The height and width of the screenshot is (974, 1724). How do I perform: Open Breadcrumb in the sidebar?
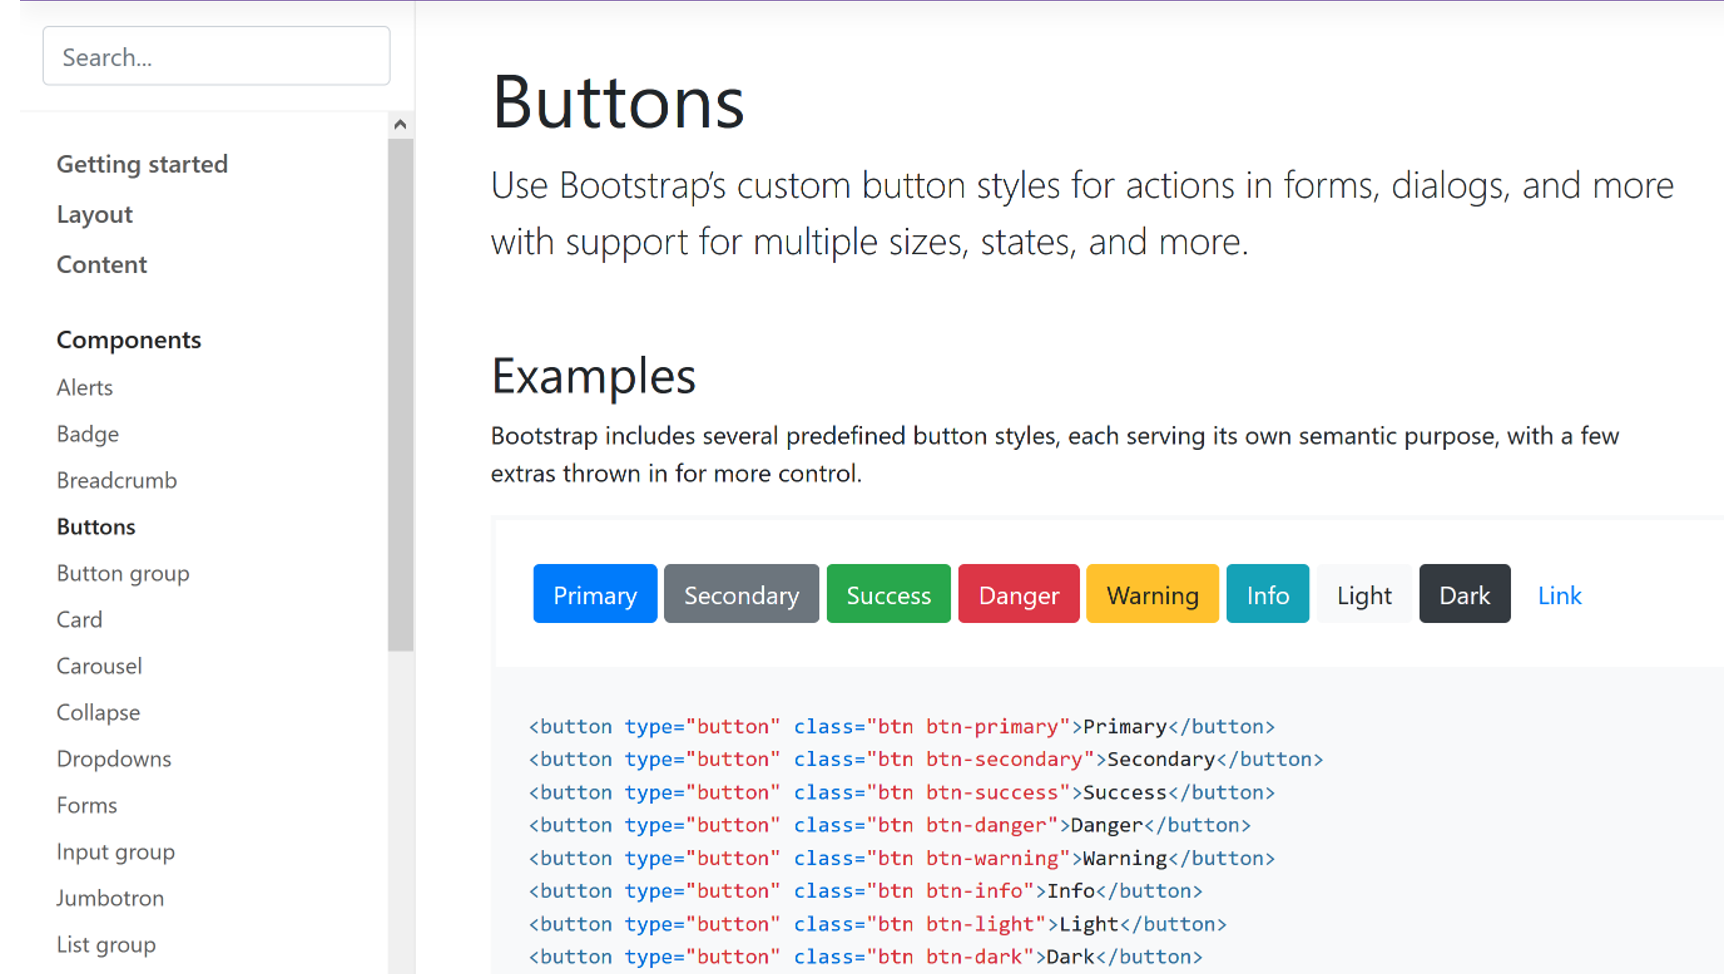[x=117, y=480]
